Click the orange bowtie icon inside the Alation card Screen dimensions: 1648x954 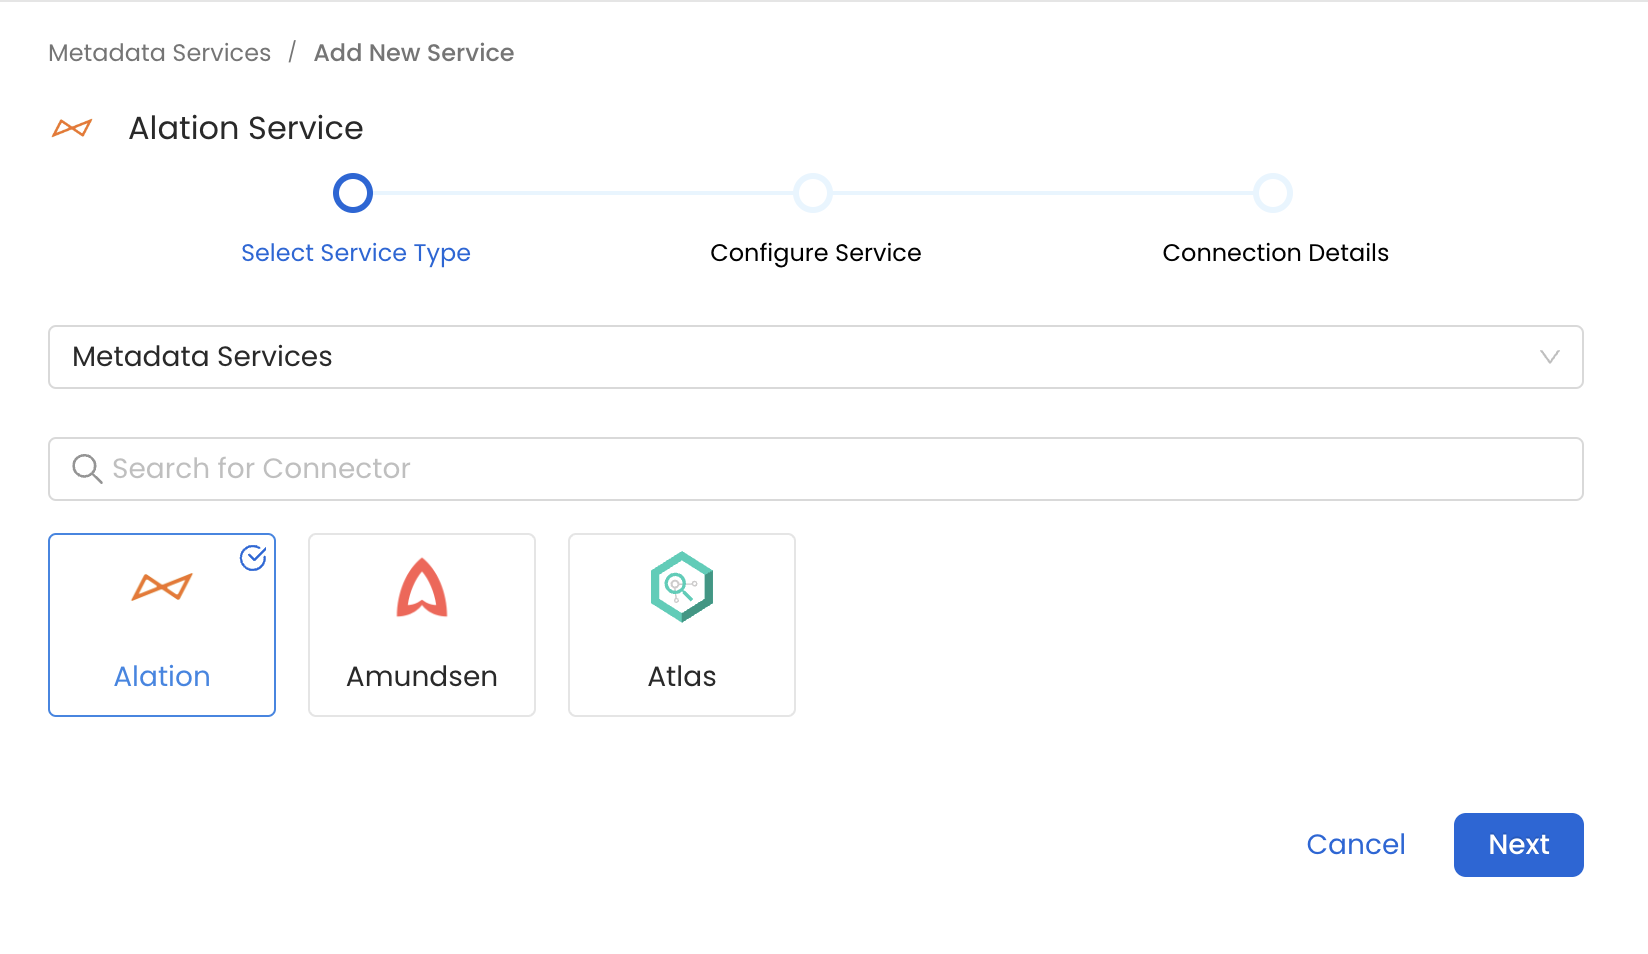click(162, 588)
